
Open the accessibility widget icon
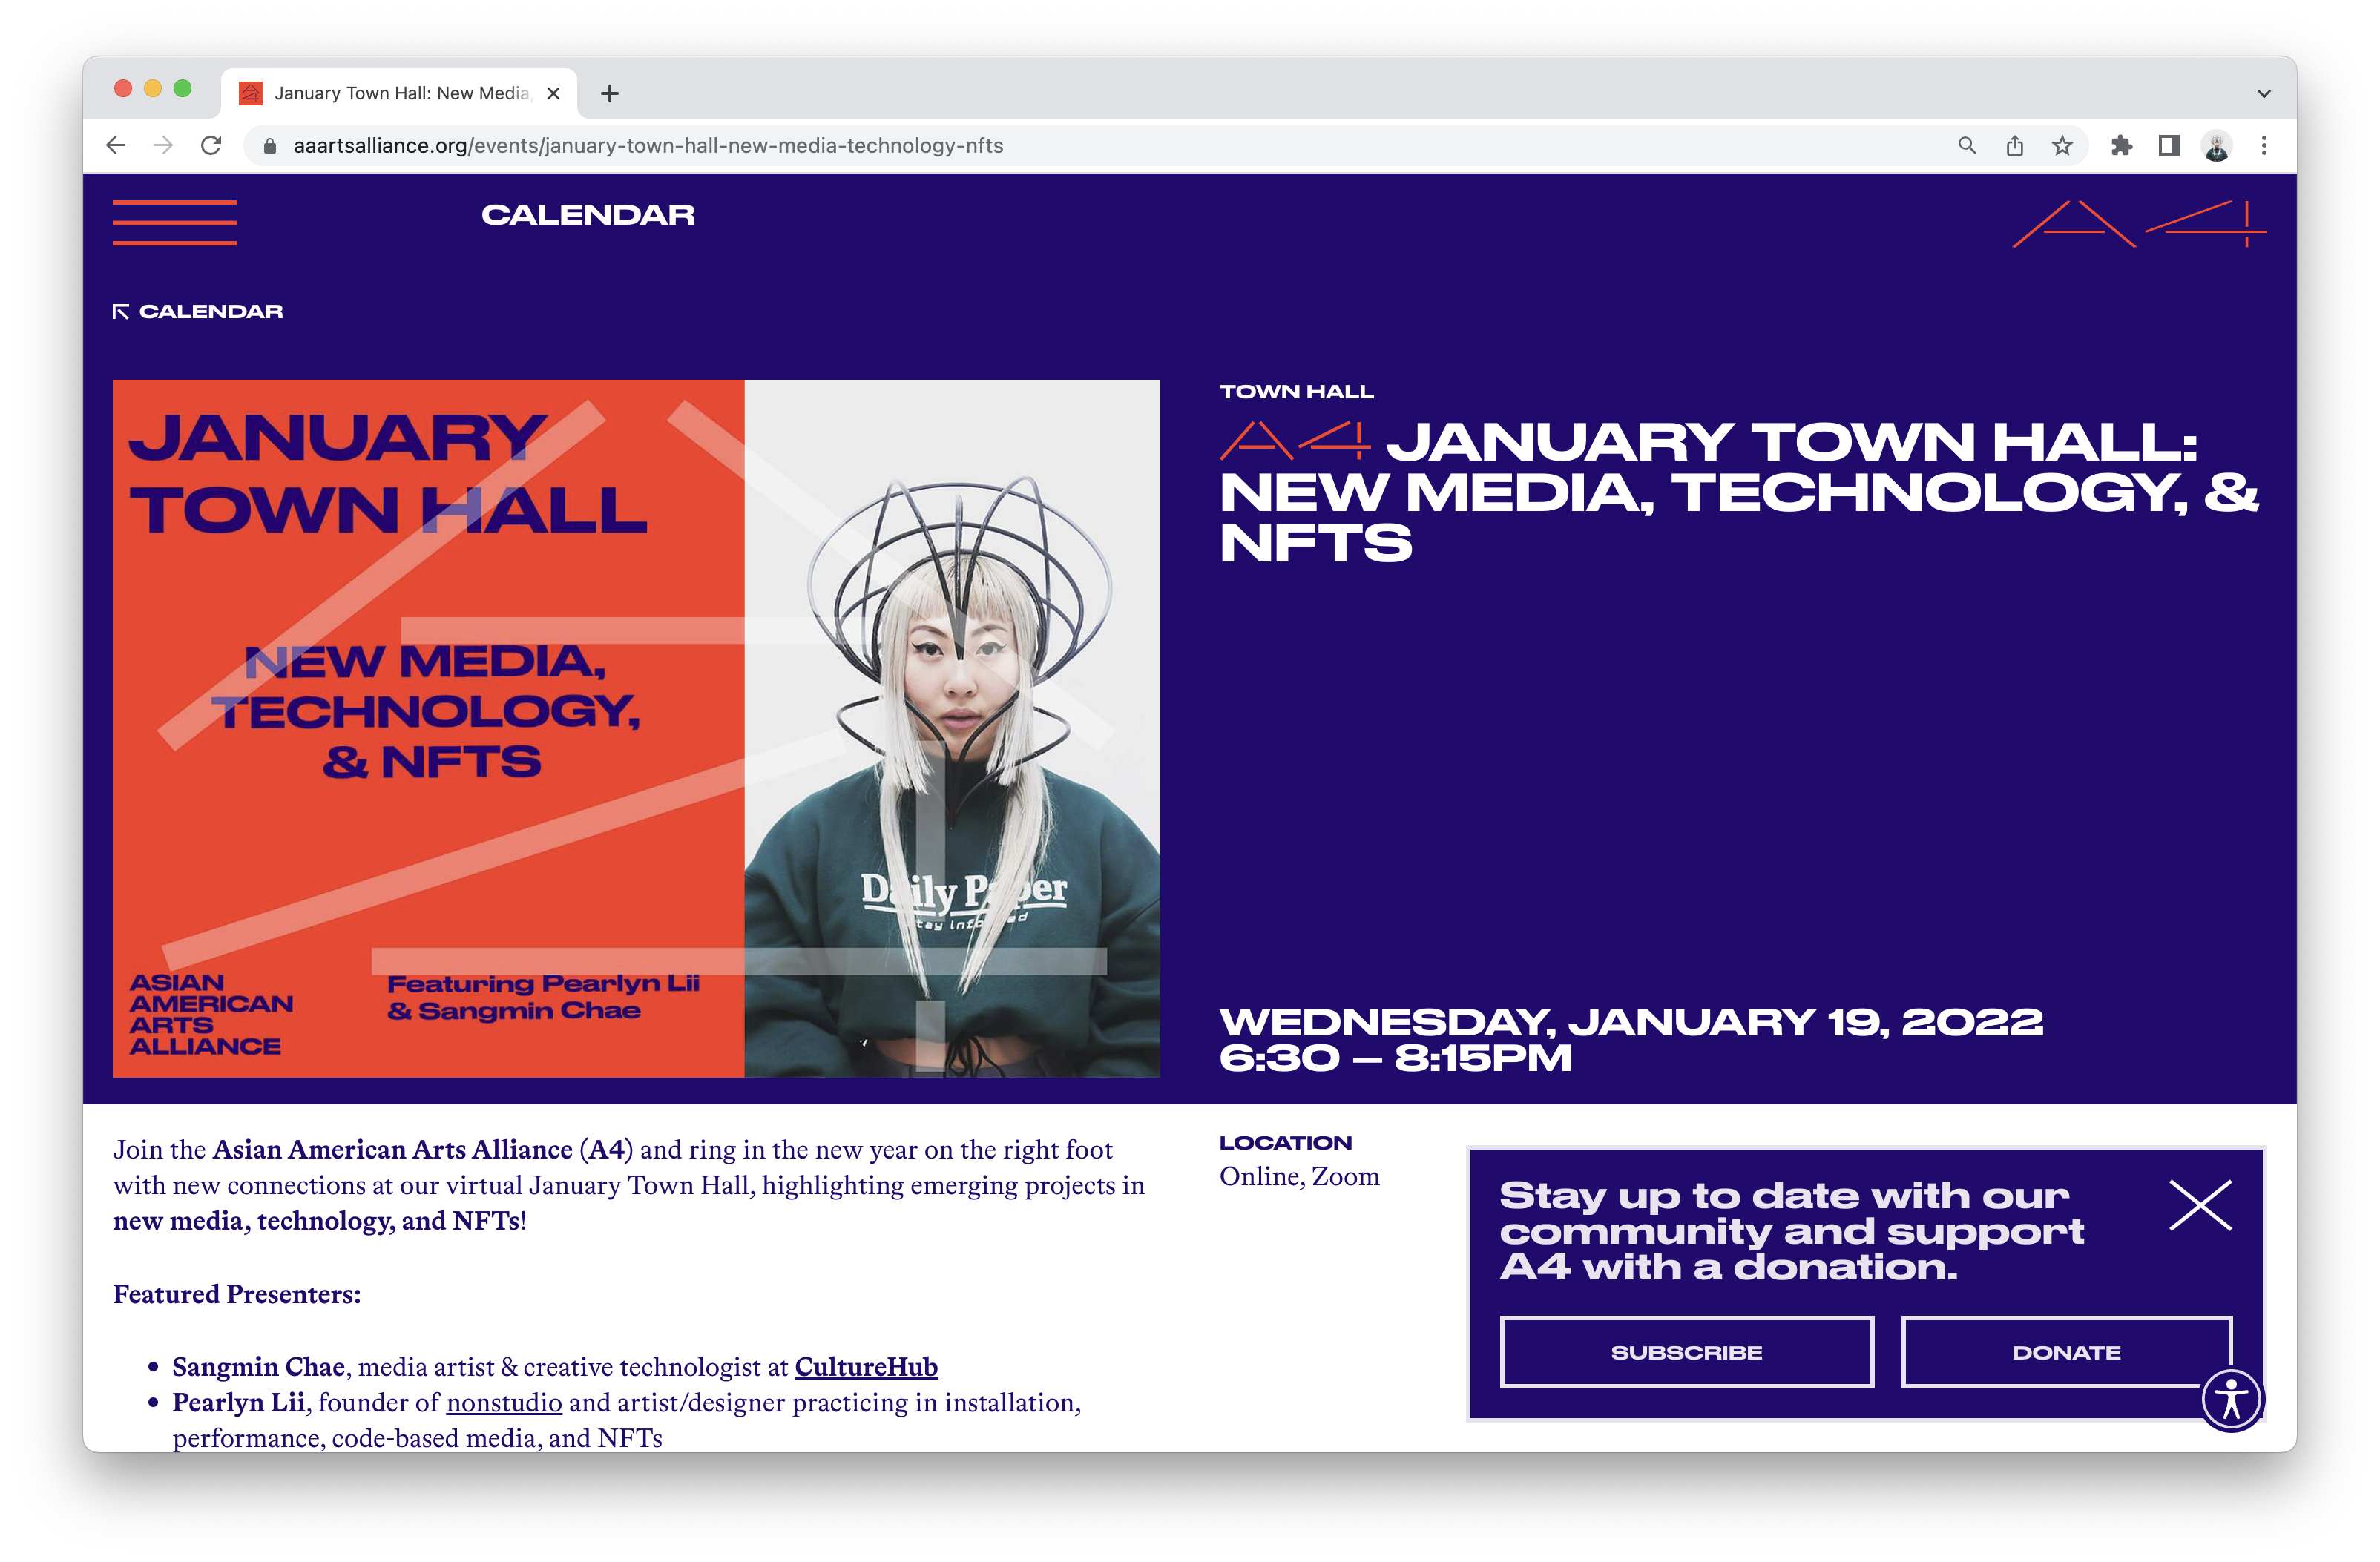point(2231,1398)
